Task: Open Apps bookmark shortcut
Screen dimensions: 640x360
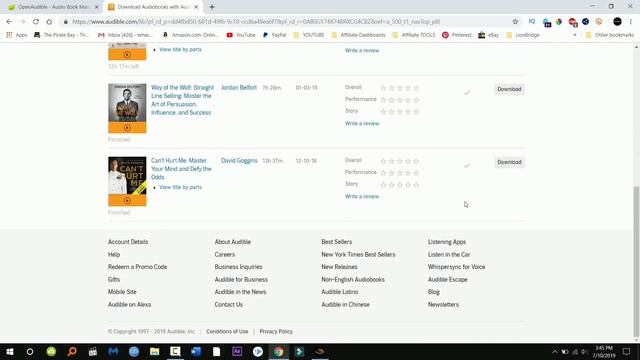Action: (16, 35)
